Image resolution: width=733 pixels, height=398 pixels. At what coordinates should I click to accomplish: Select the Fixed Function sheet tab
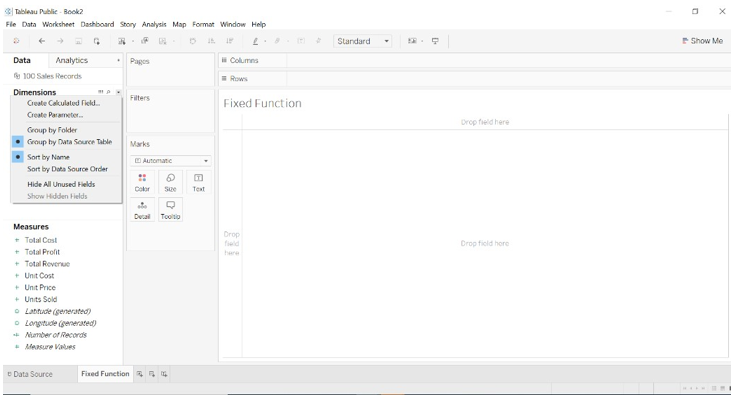pos(105,374)
